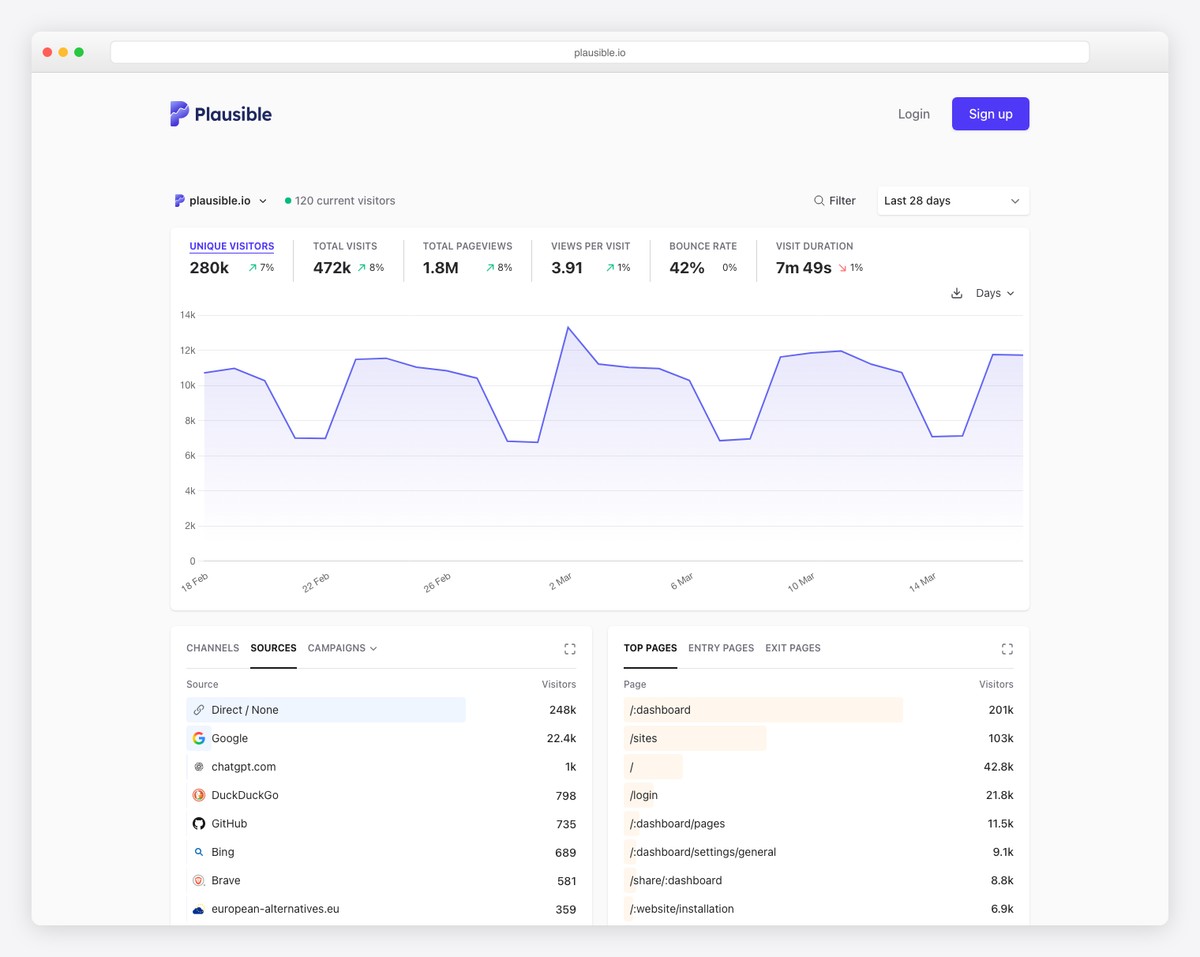This screenshot has width=1200, height=957.
Task: Click the chart export download icon
Action: coord(956,293)
